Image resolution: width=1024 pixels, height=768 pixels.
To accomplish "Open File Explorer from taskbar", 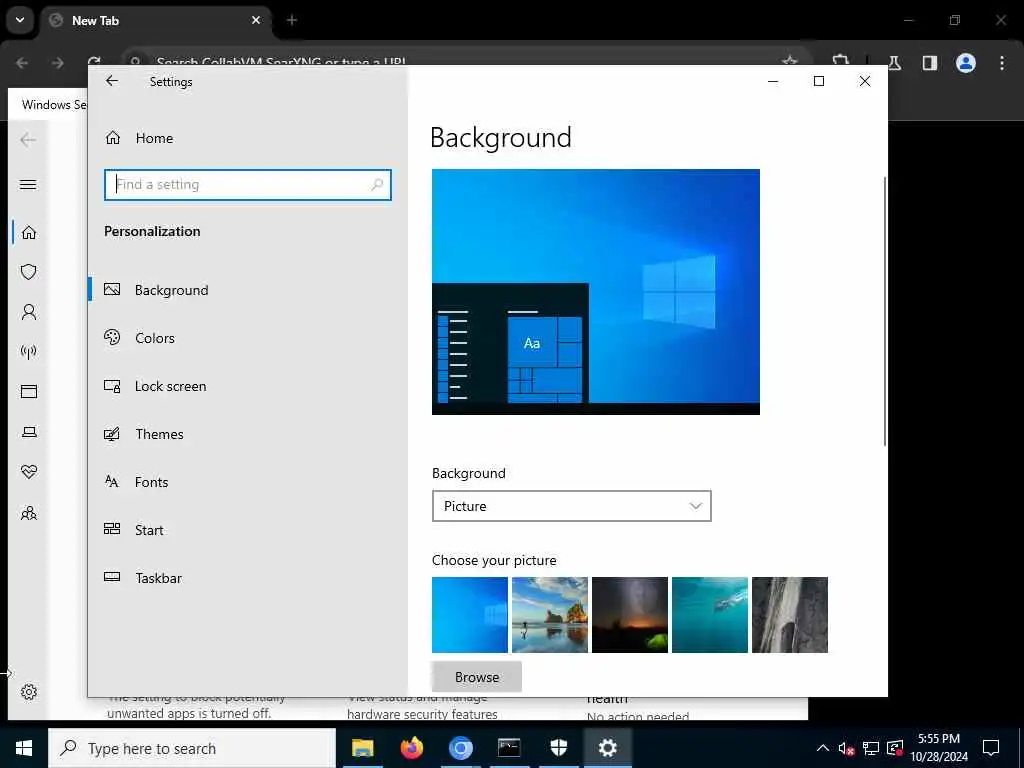I will click(362, 748).
